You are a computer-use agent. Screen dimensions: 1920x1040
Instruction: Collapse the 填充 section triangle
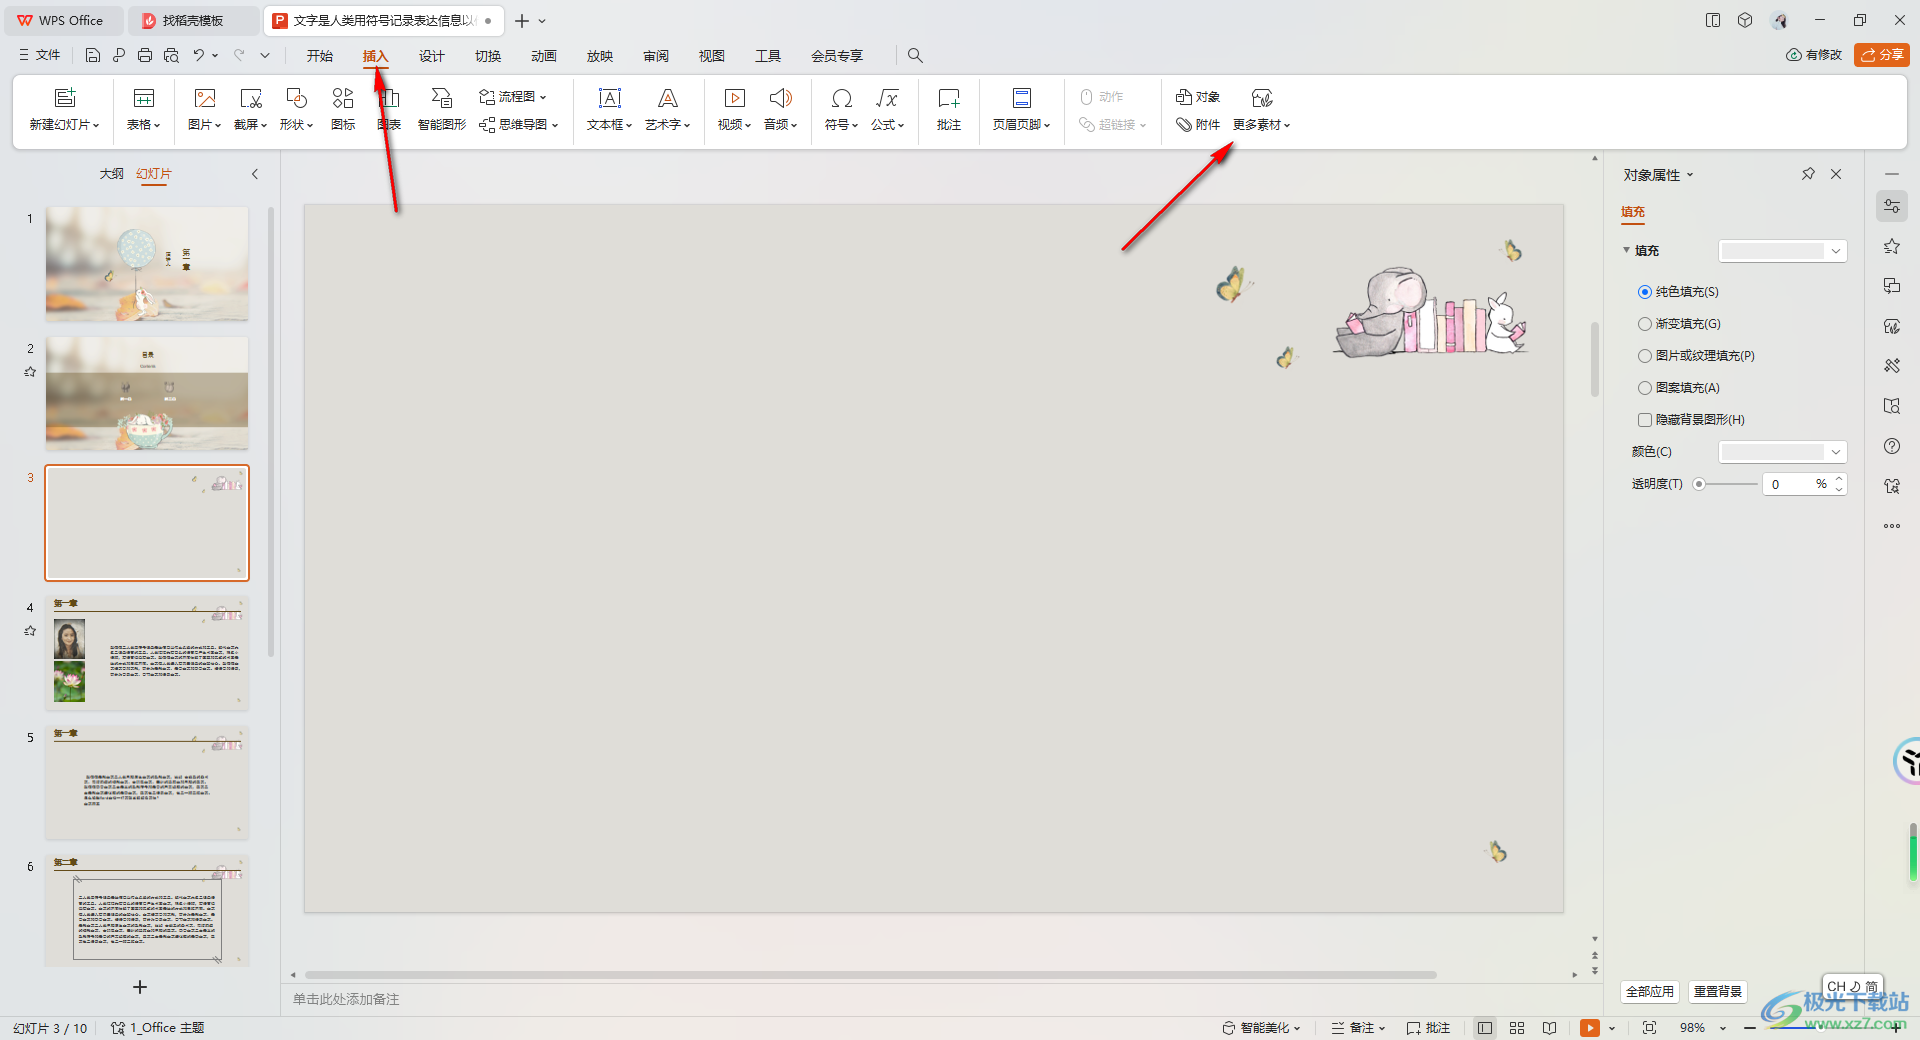[x=1626, y=250]
